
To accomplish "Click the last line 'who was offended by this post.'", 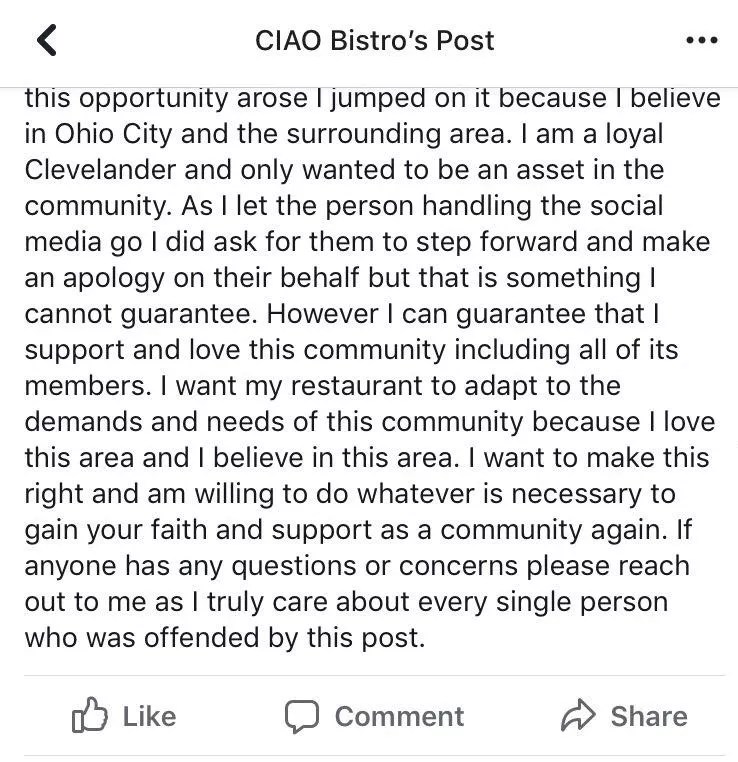I will 224,638.
